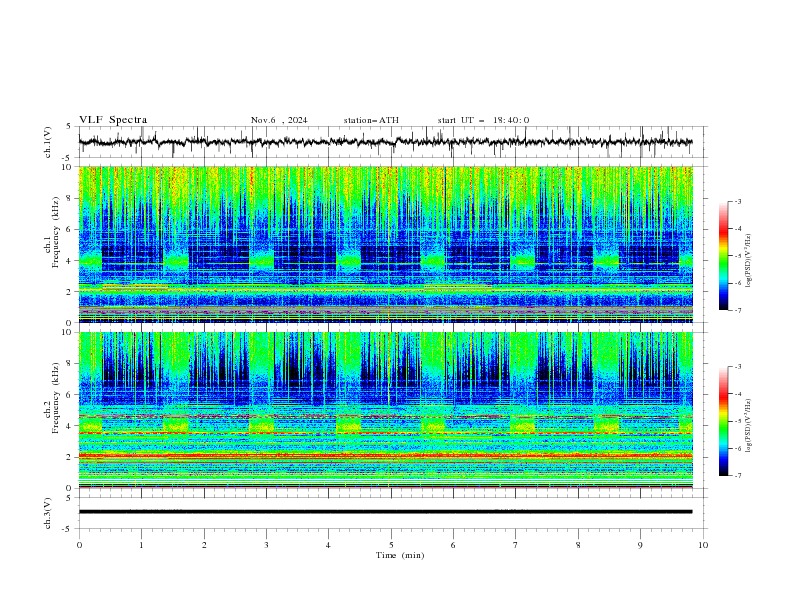Image resolution: width=792 pixels, height=612 pixels.
Task: Click the ch.3(V) flat black trace
Action: click(385, 512)
